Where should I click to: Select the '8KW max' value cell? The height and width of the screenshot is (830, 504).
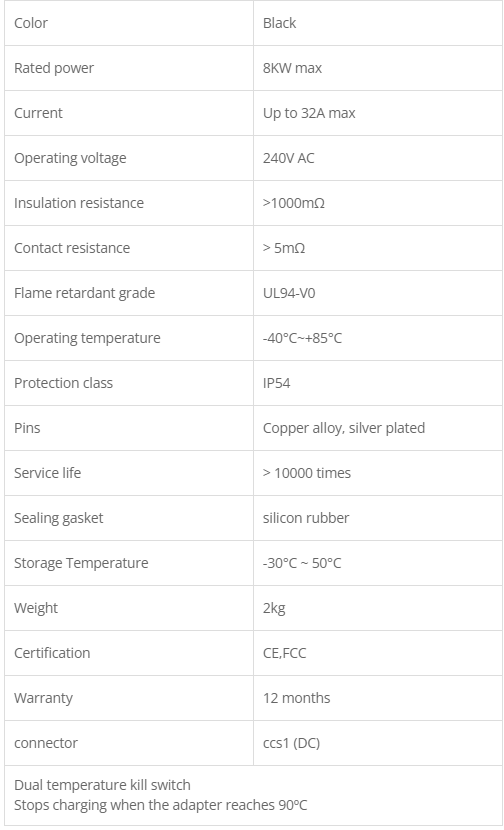(377, 68)
